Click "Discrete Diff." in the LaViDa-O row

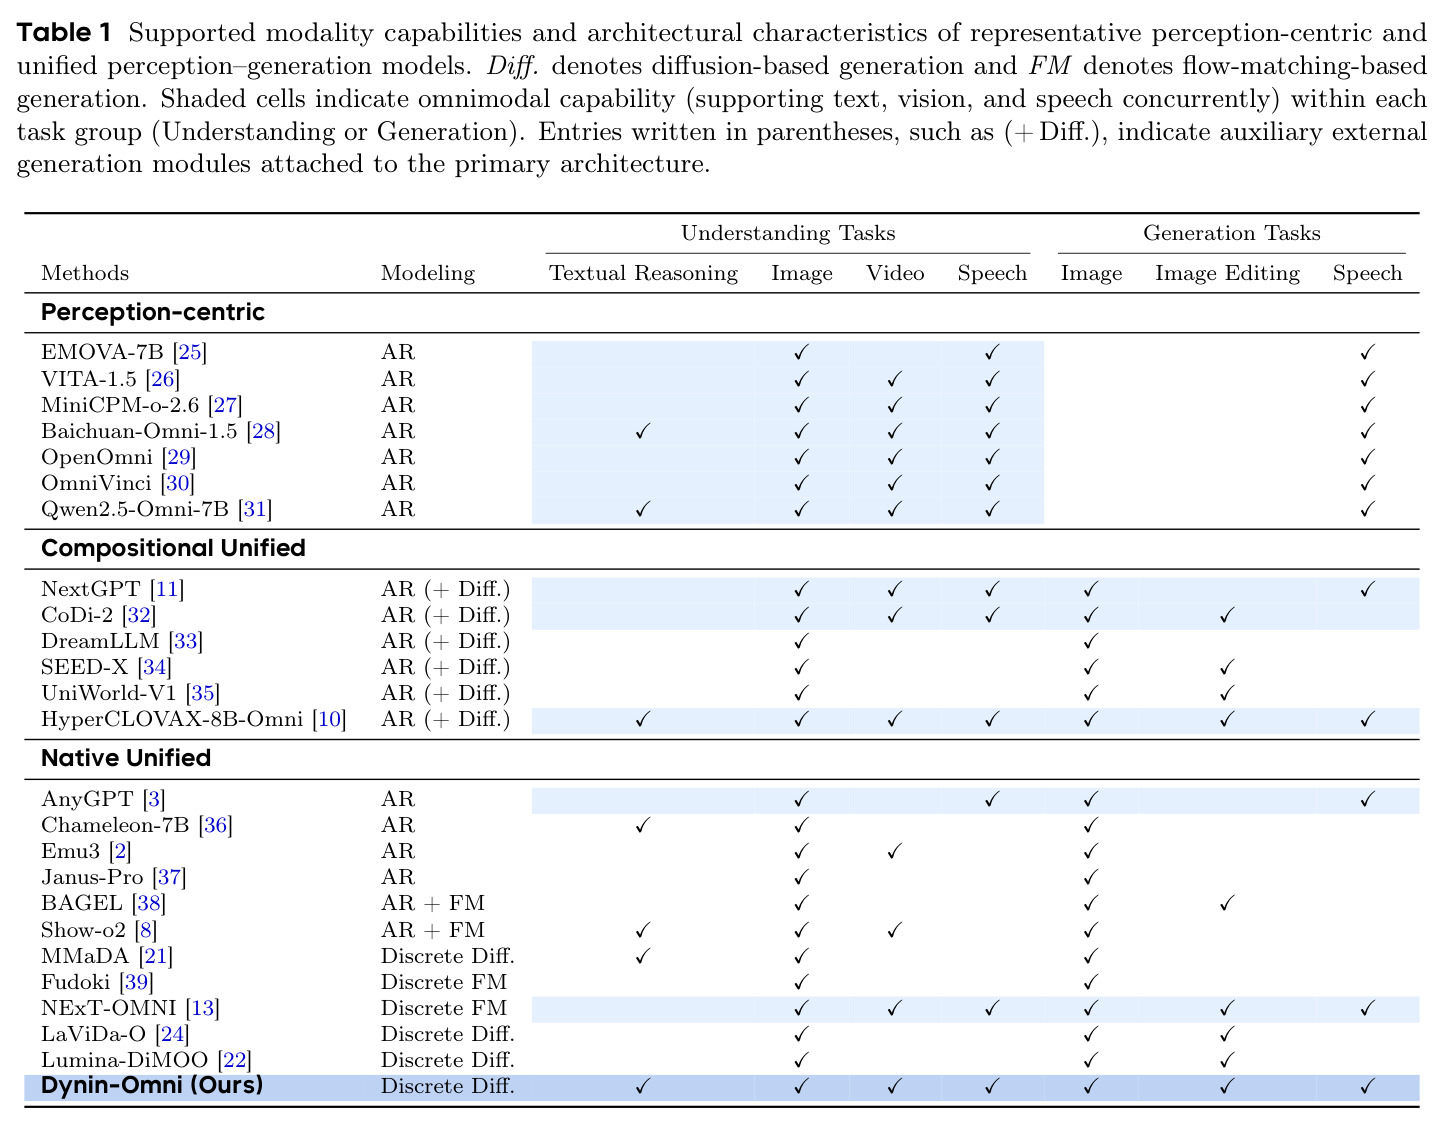point(448,1034)
